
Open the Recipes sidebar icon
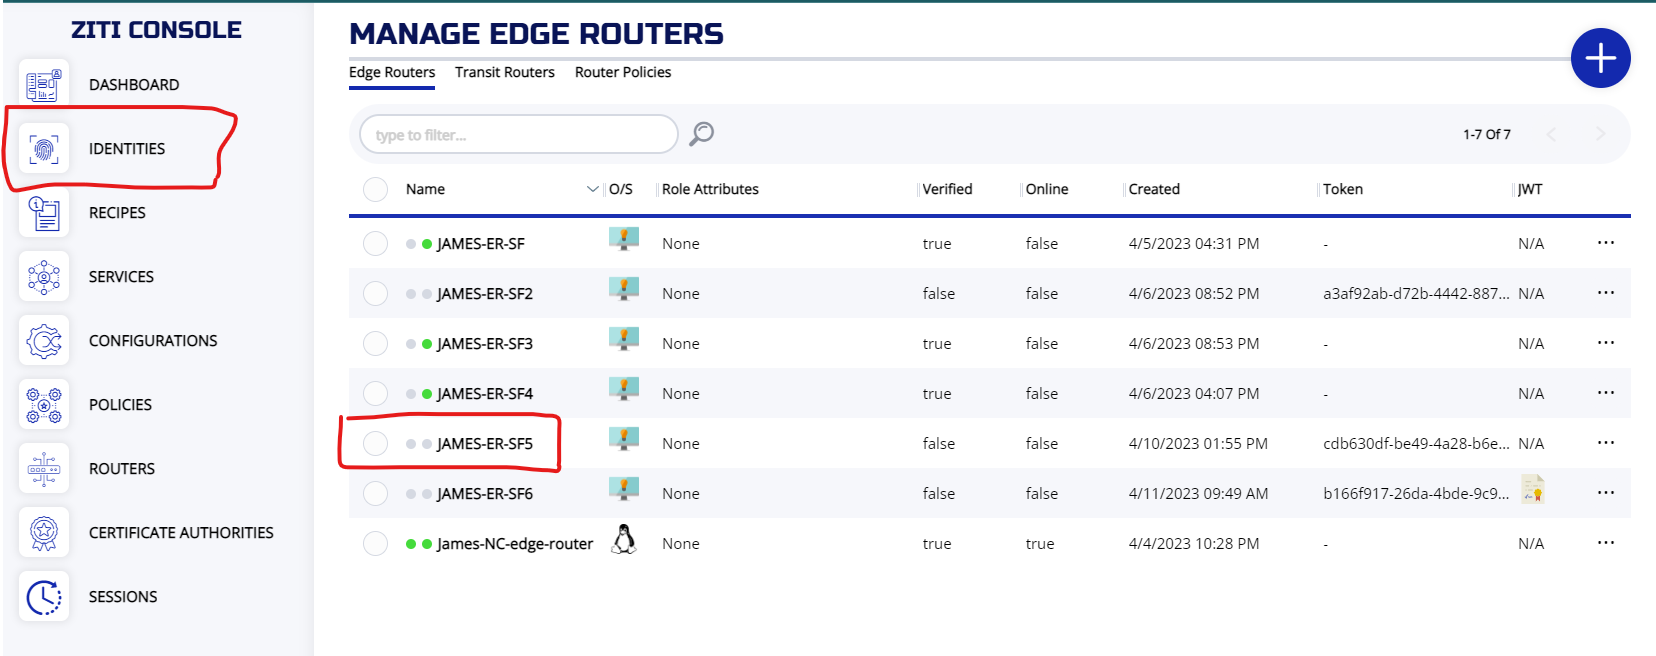(x=44, y=213)
